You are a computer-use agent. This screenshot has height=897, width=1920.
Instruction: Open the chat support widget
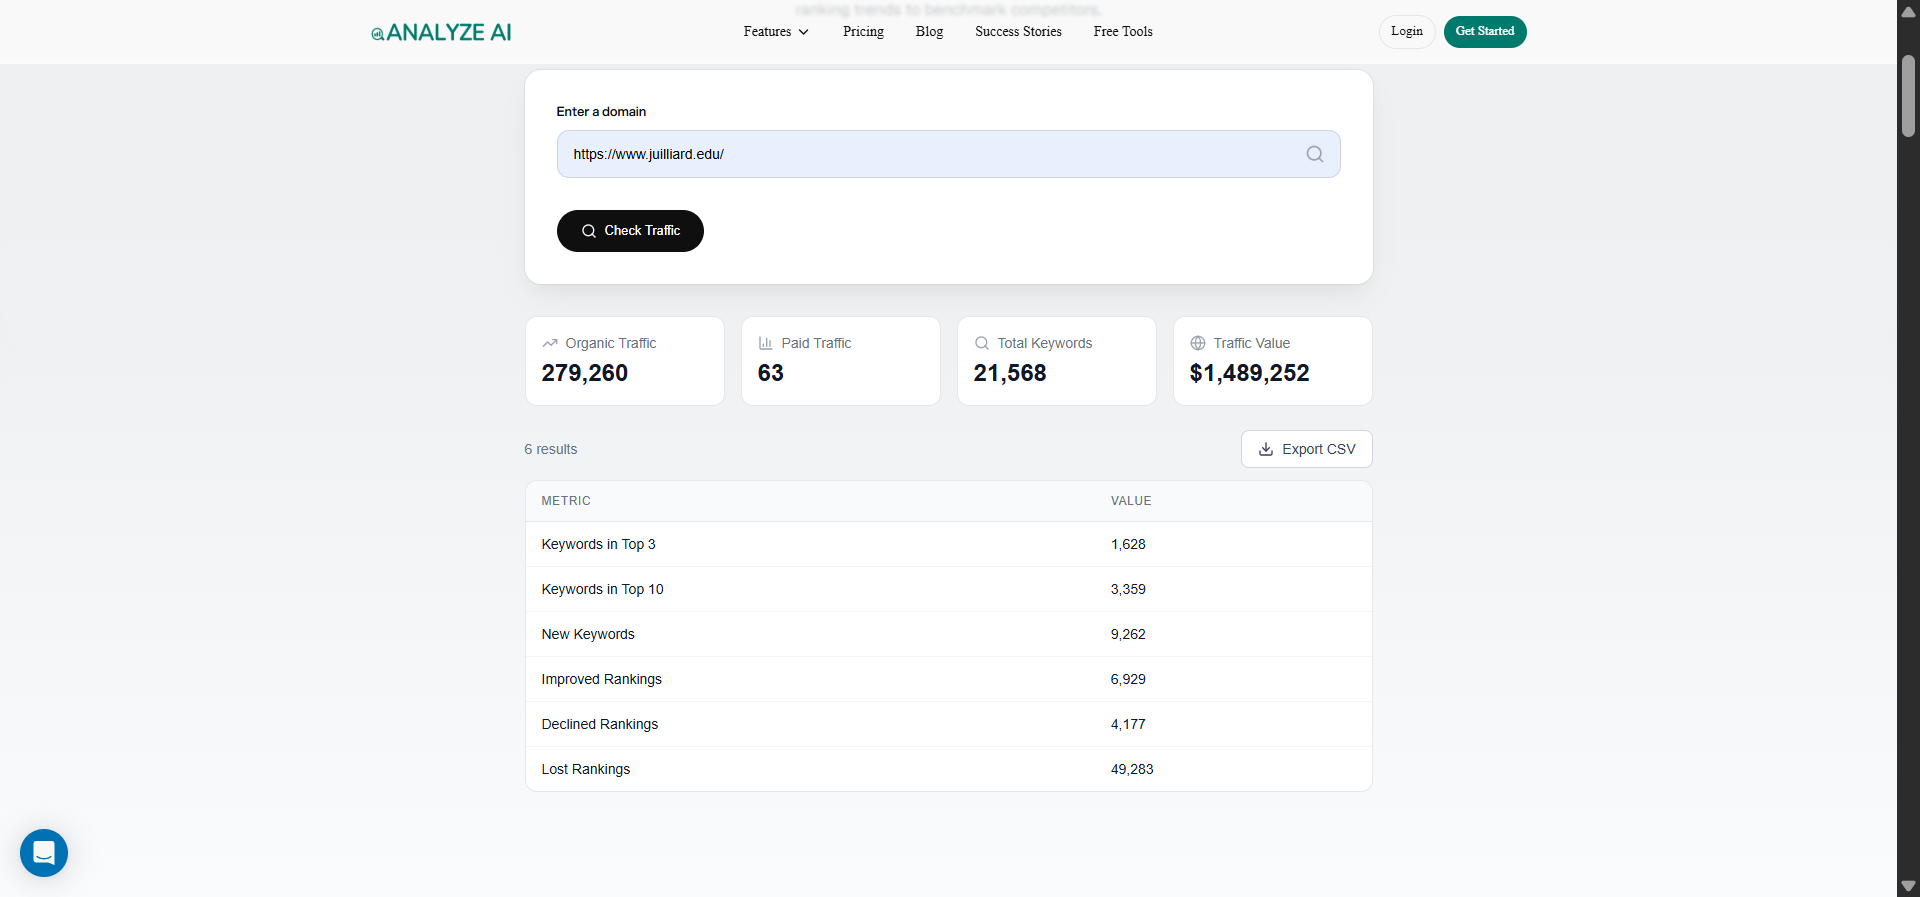[x=44, y=853]
